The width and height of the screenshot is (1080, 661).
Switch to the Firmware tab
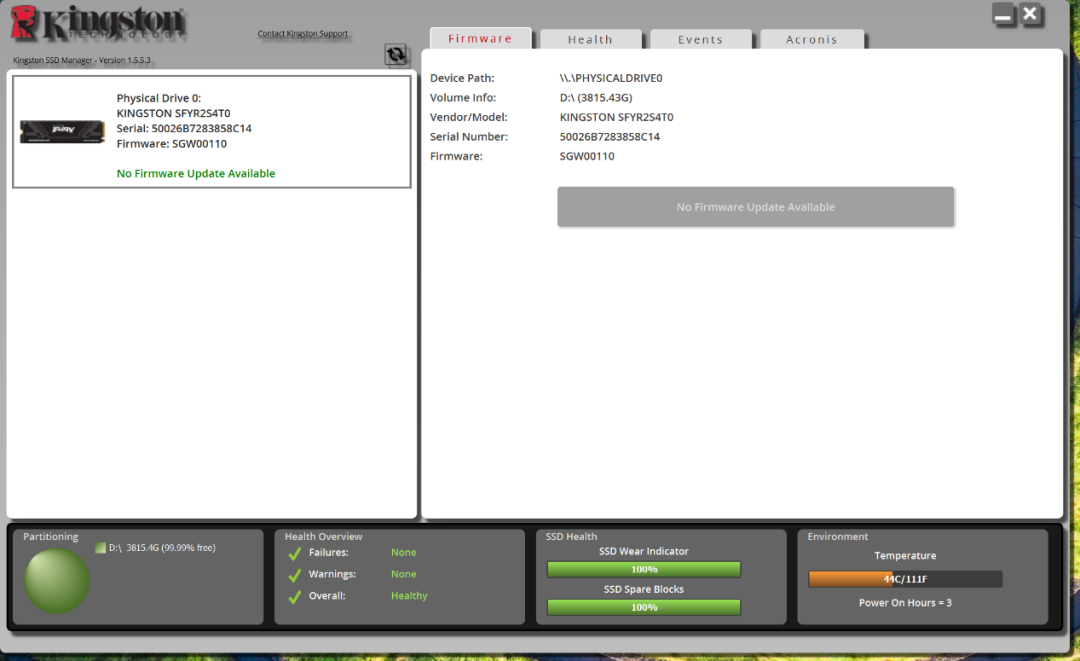[x=480, y=39]
